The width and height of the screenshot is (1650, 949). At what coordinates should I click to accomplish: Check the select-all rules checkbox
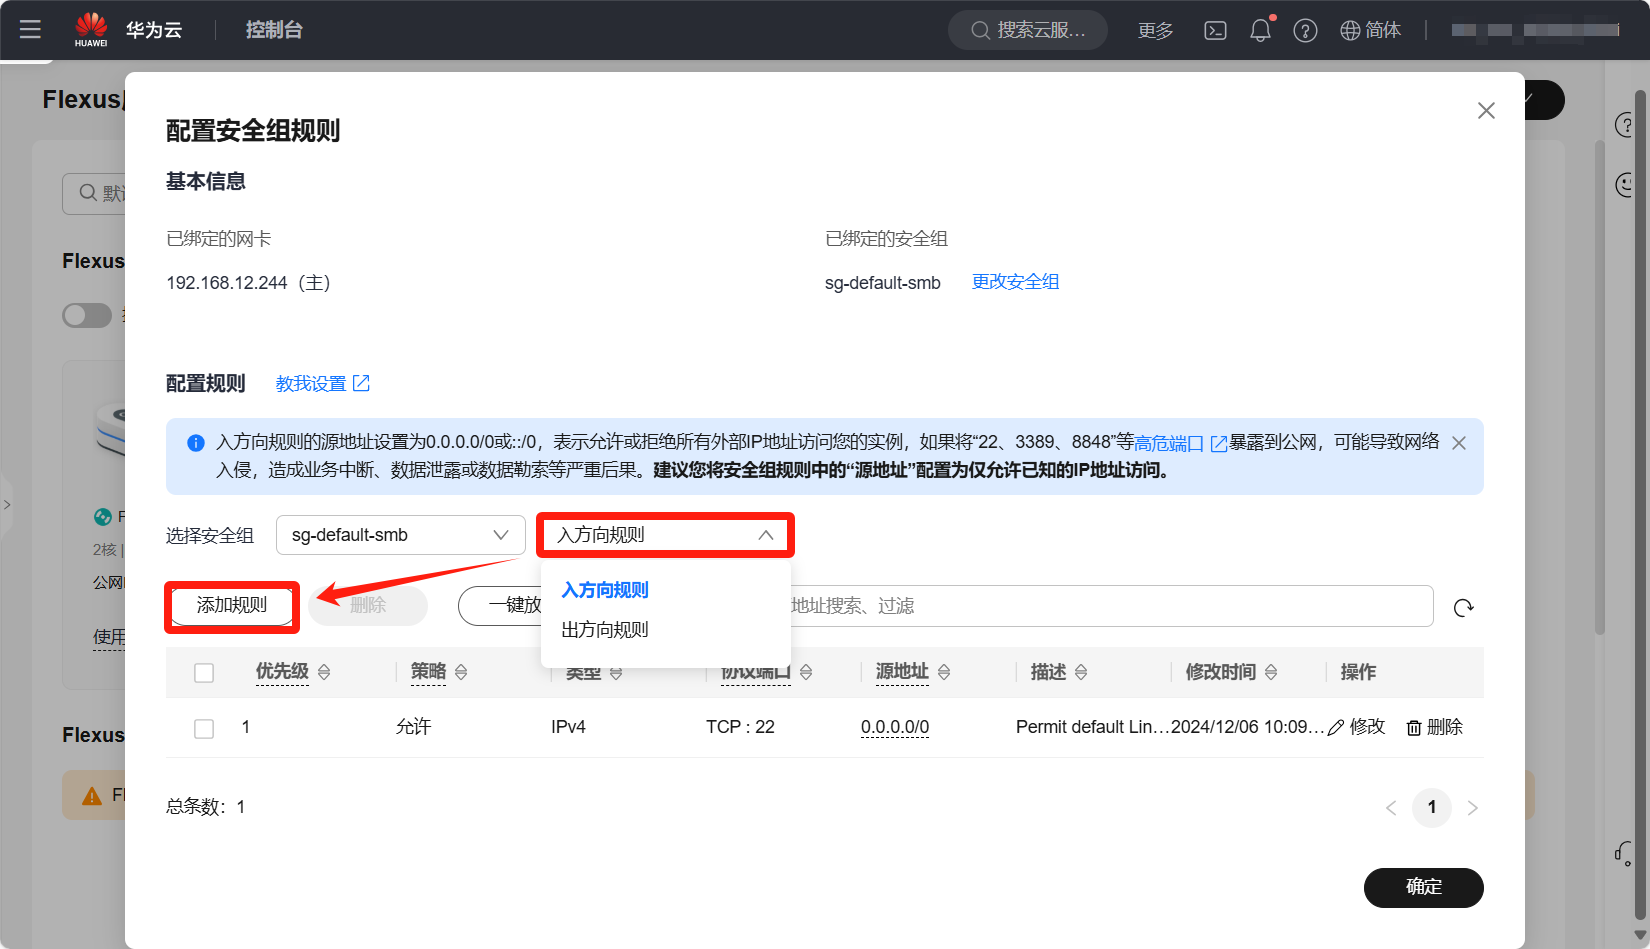point(204,673)
